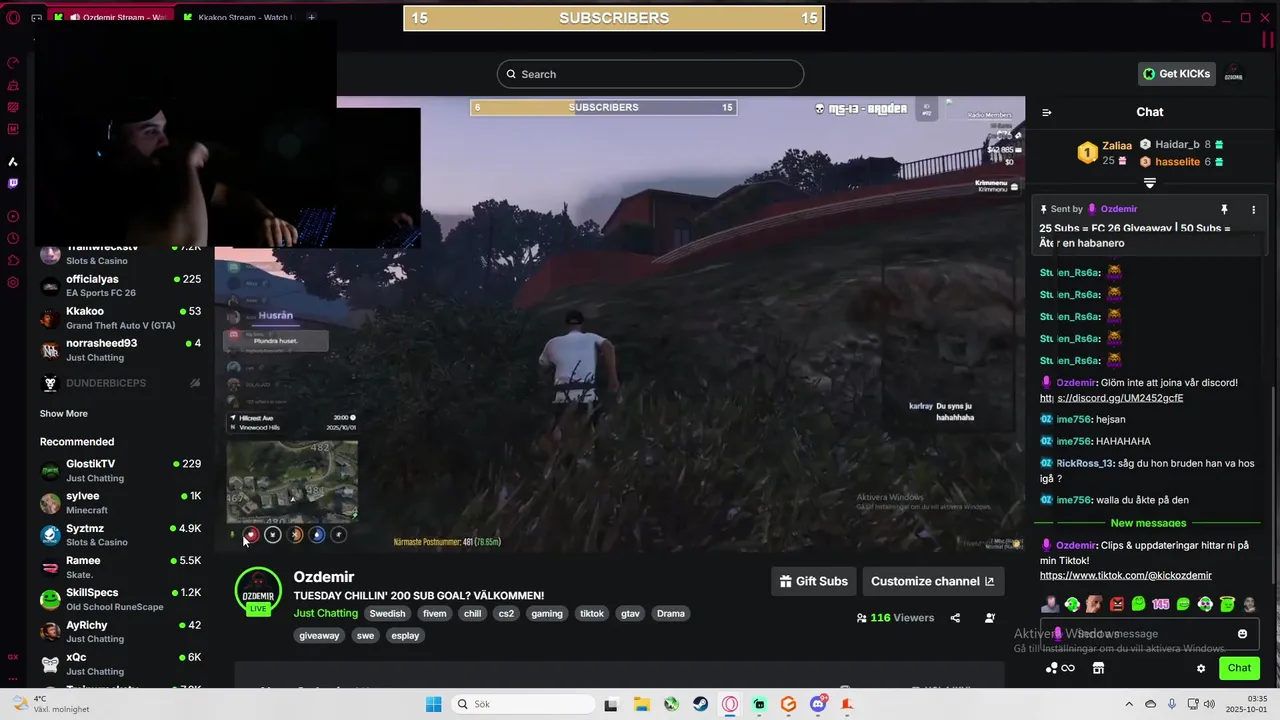
Task: Open the emoji picker in message box
Action: click(x=1243, y=634)
